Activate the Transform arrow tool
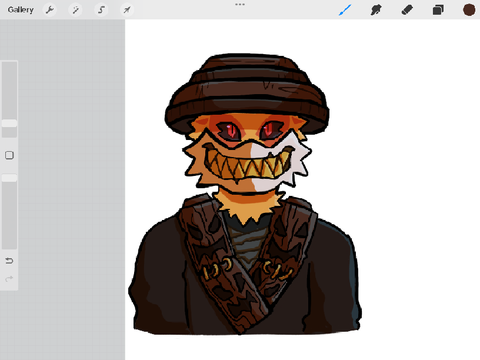The width and height of the screenshot is (480, 360). point(127,10)
